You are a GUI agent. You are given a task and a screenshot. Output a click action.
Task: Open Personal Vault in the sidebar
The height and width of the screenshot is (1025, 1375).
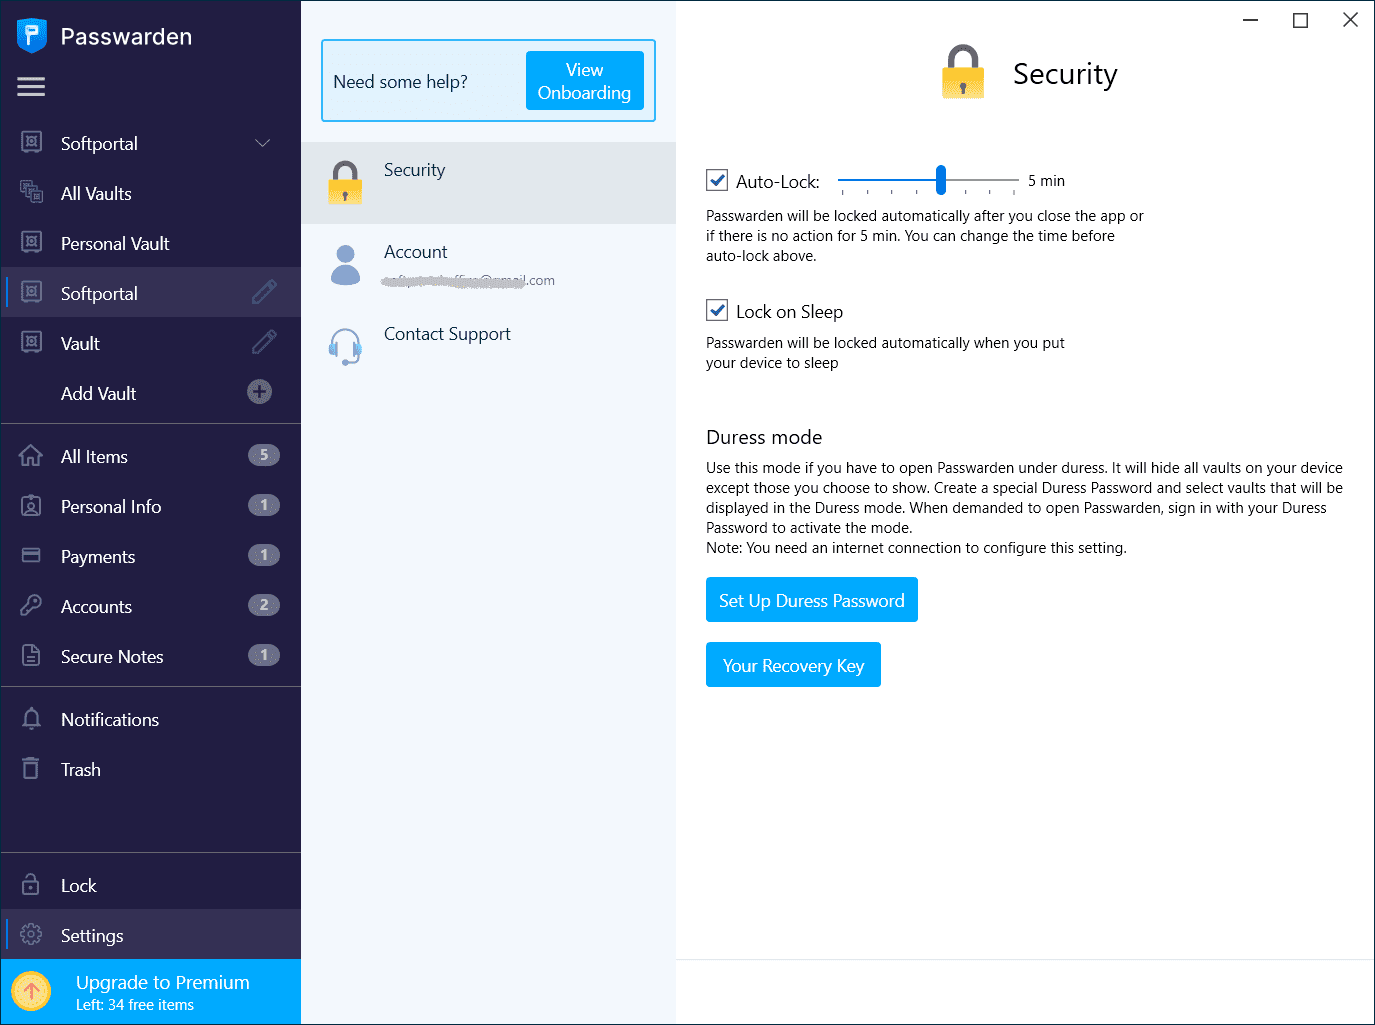click(x=151, y=243)
